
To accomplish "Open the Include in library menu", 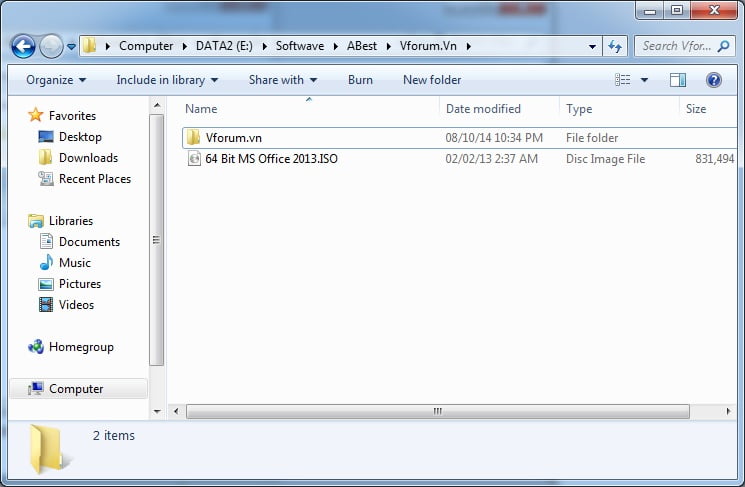I will [167, 80].
